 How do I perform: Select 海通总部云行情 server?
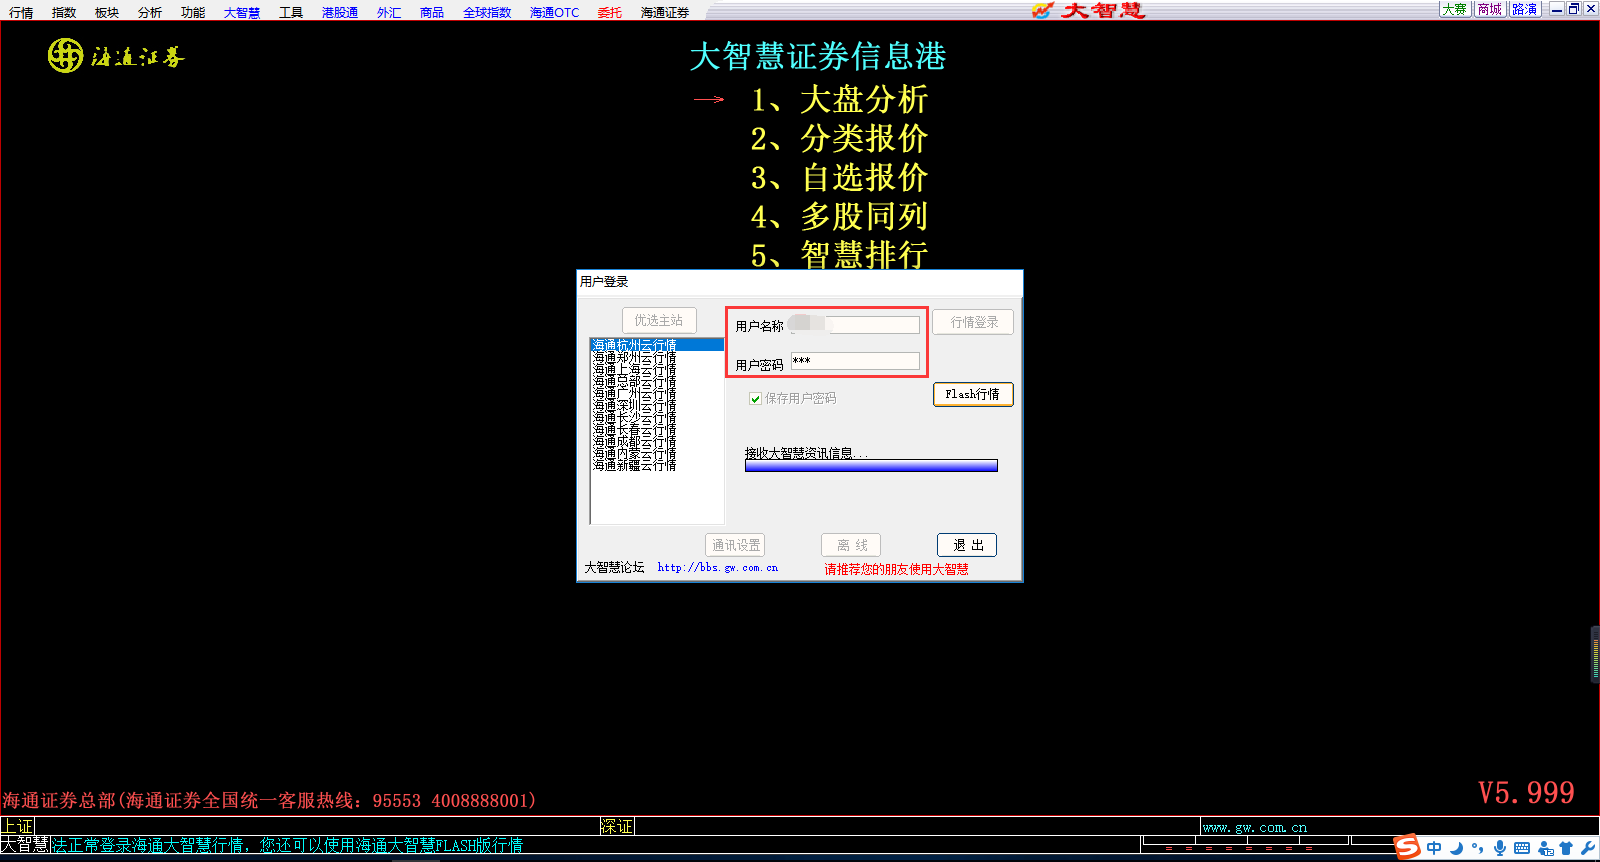(656, 381)
